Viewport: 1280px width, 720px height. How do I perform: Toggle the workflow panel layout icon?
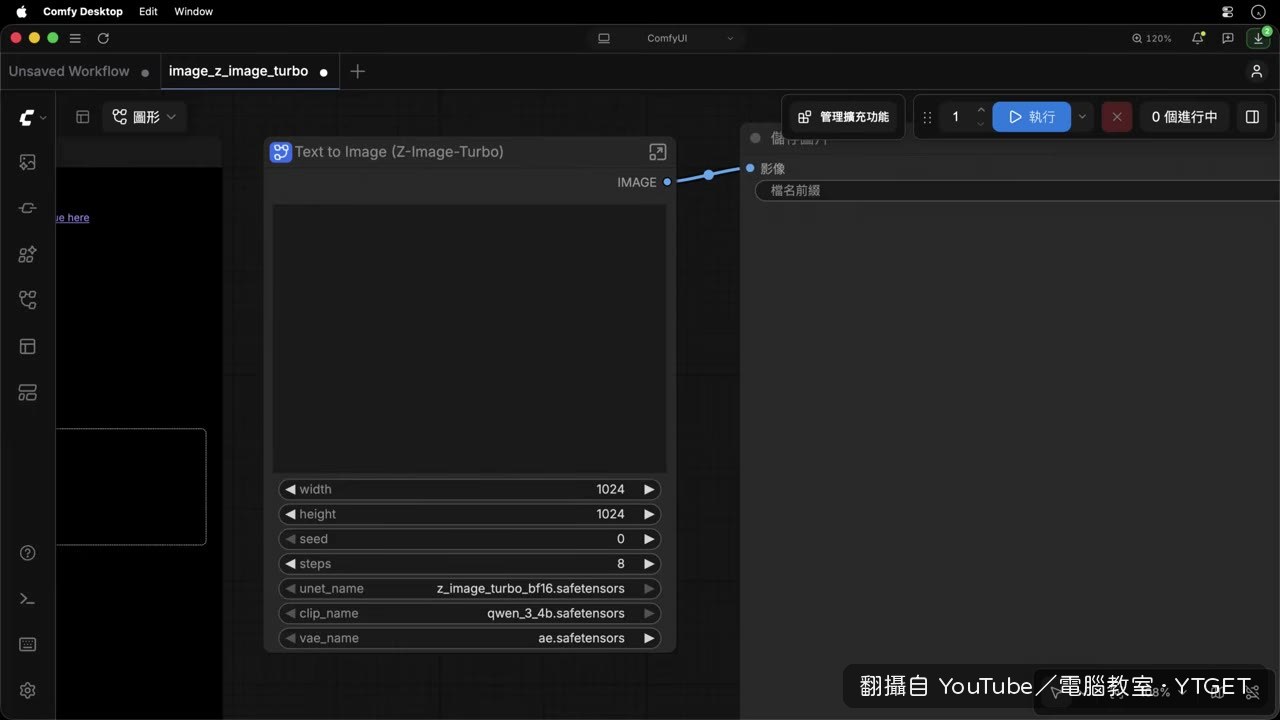coord(83,117)
